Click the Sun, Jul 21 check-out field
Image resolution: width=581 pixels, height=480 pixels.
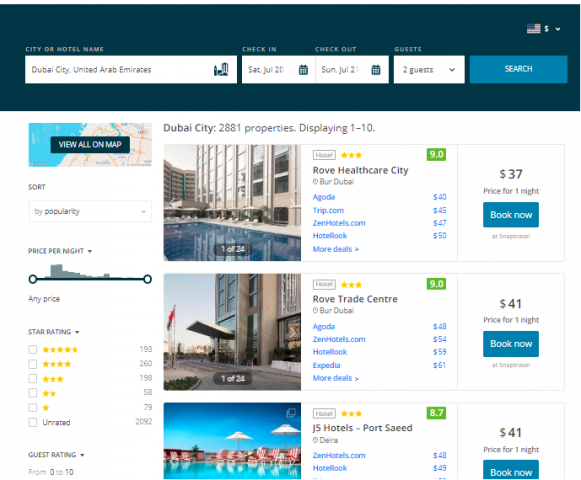(x=351, y=69)
